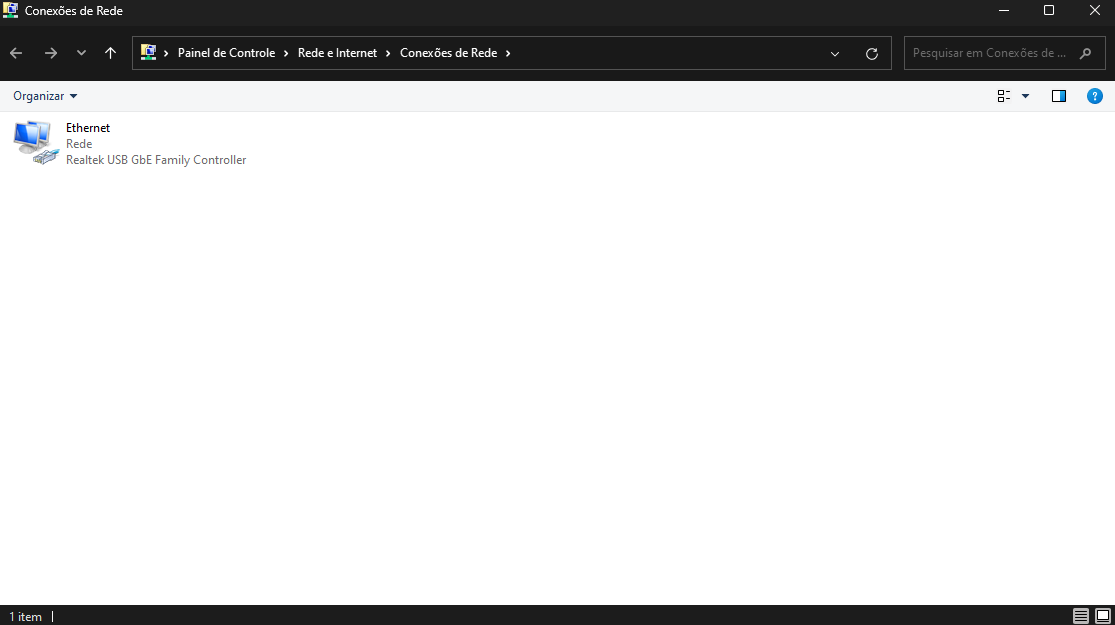Click the Realtek USB GbE Family Controller text
The image size is (1115, 625).
click(156, 160)
